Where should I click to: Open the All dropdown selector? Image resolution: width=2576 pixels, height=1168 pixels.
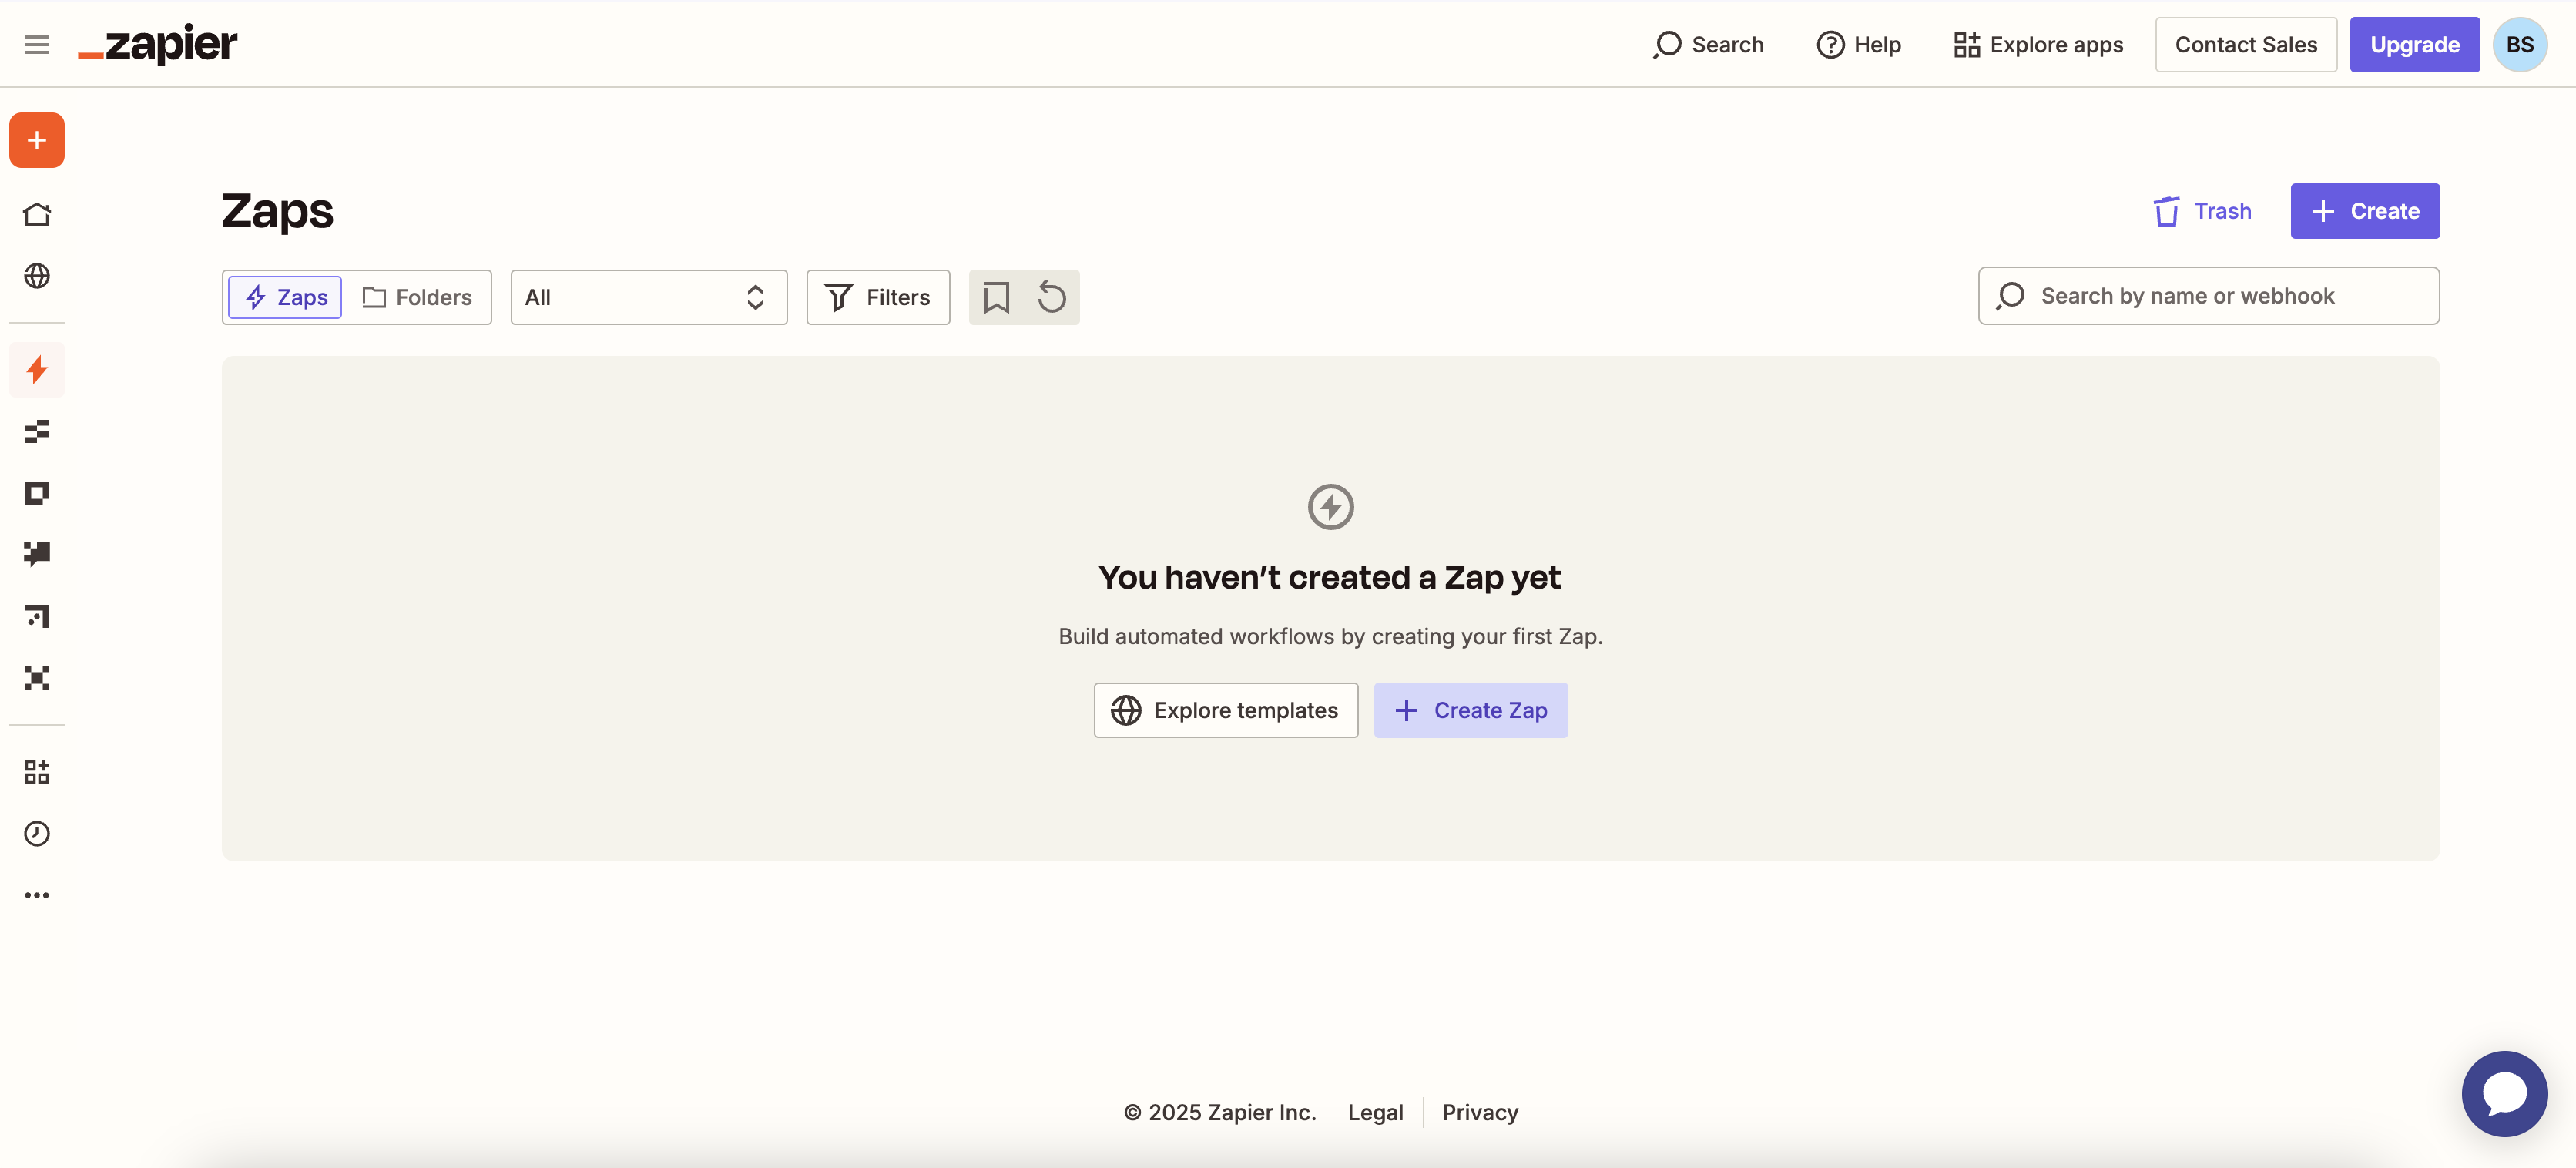pyautogui.click(x=648, y=297)
